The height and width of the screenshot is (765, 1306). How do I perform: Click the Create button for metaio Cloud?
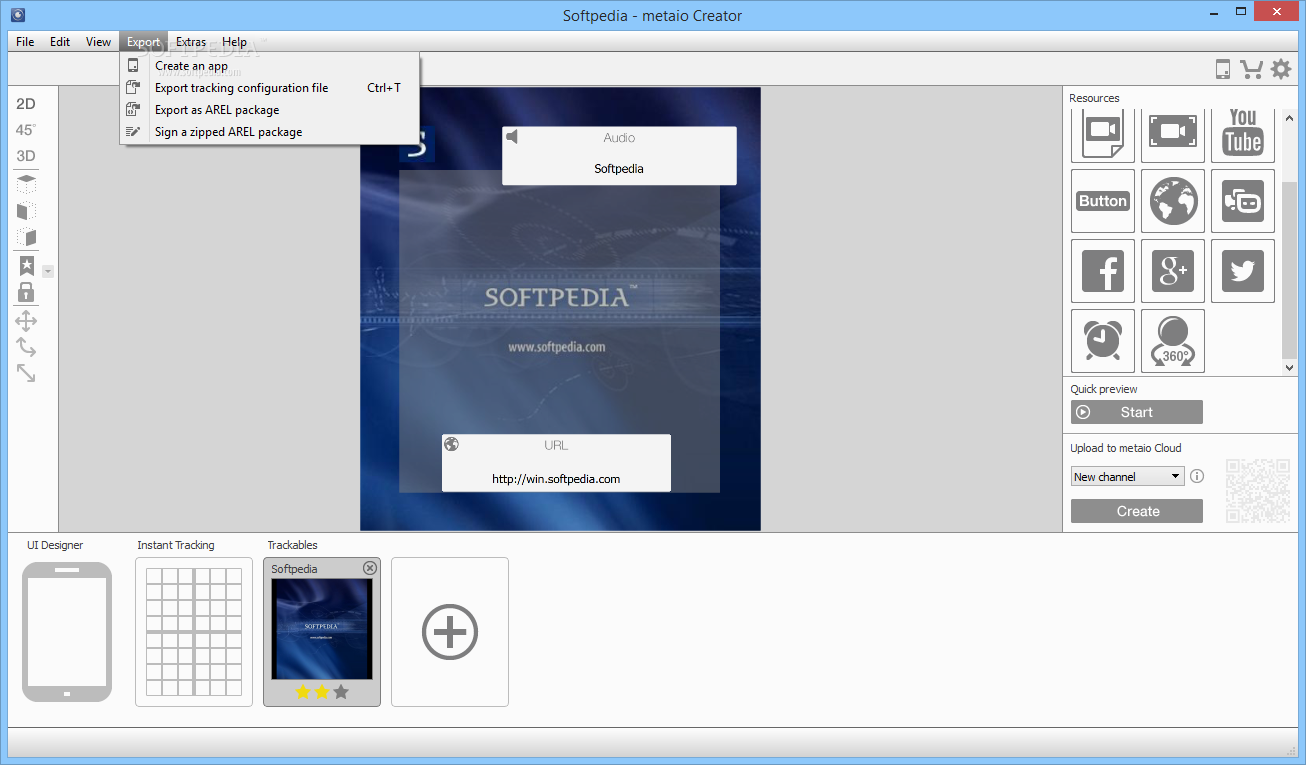click(x=1137, y=511)
